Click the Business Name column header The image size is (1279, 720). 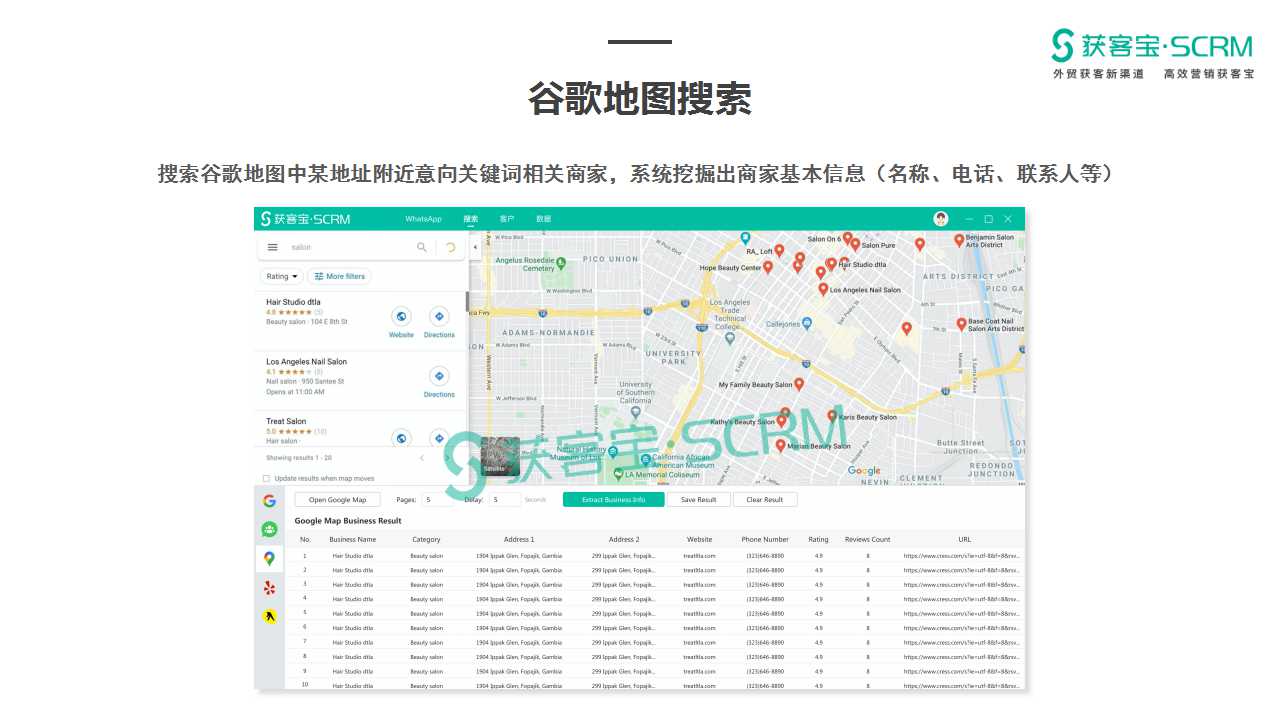353,540
